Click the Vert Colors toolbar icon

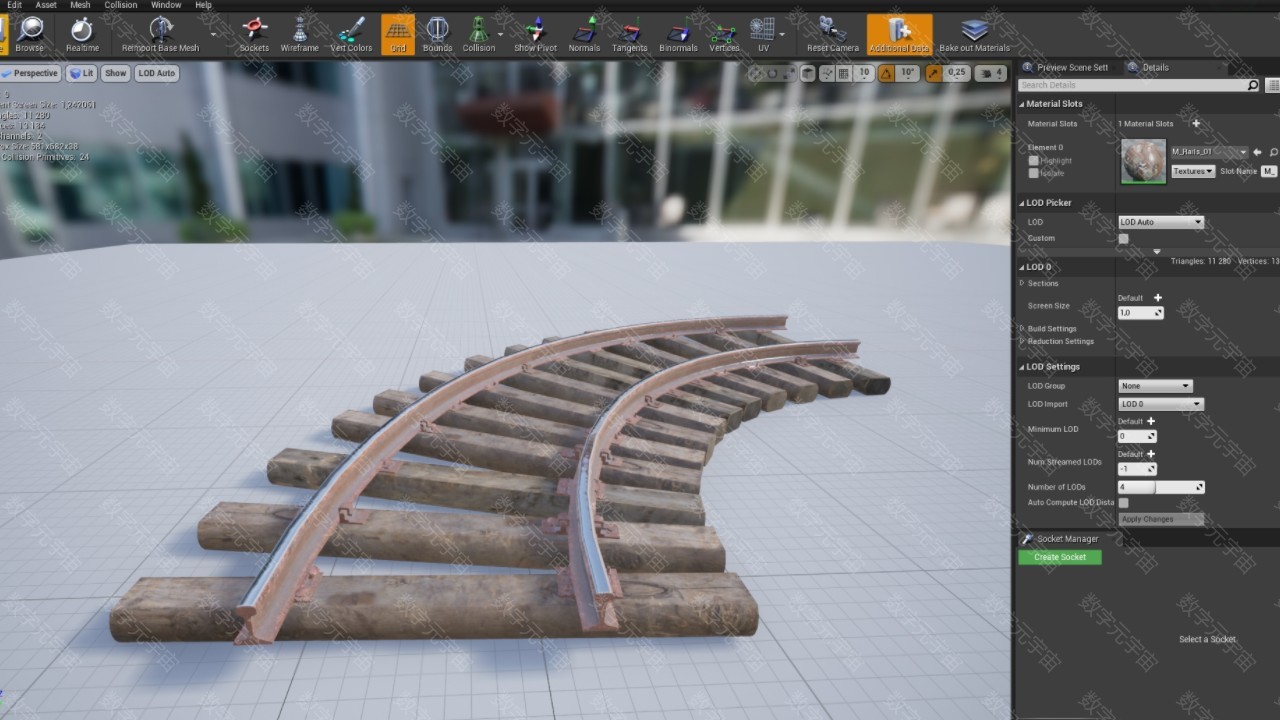click(x=351, y=33)
